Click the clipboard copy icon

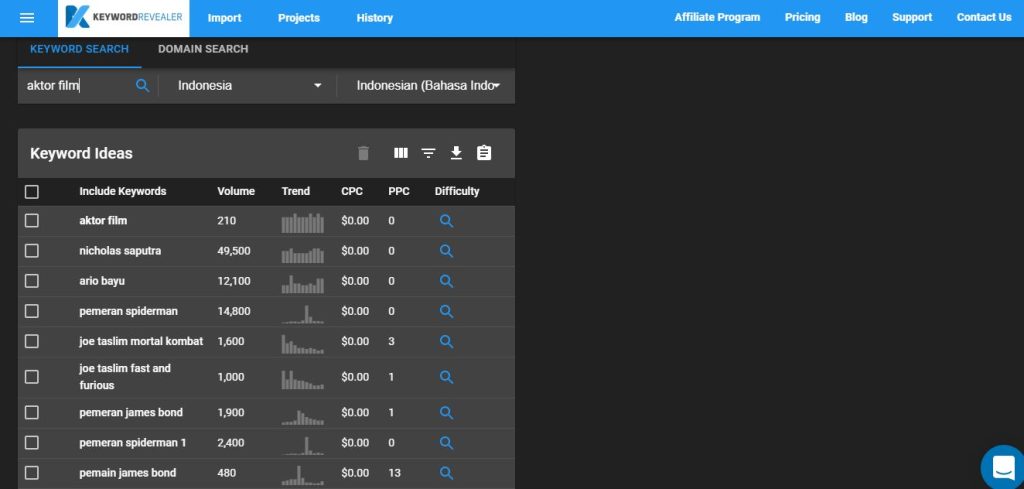(484, 153)
